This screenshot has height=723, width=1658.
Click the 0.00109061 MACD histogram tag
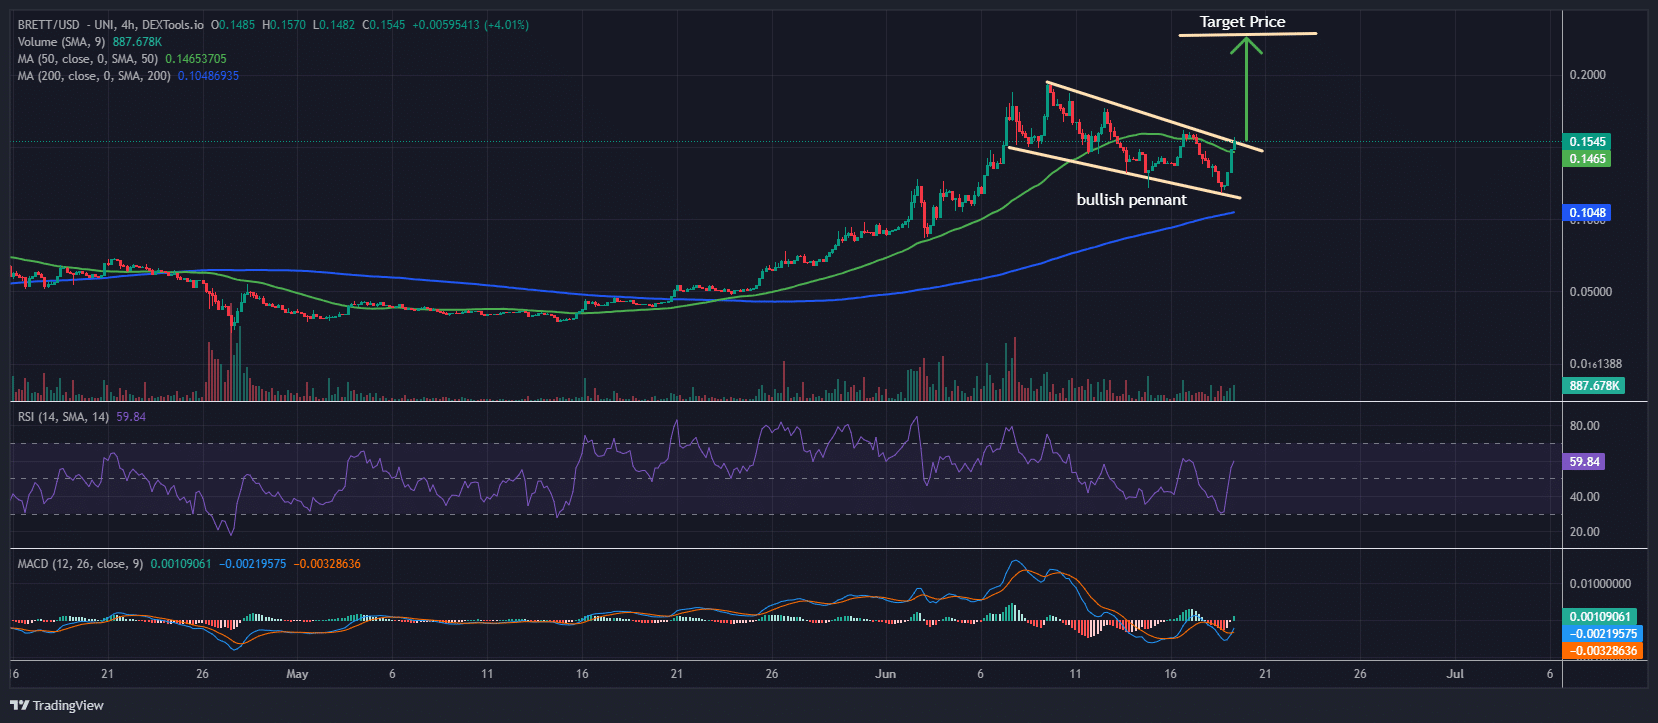point(1599,617)
